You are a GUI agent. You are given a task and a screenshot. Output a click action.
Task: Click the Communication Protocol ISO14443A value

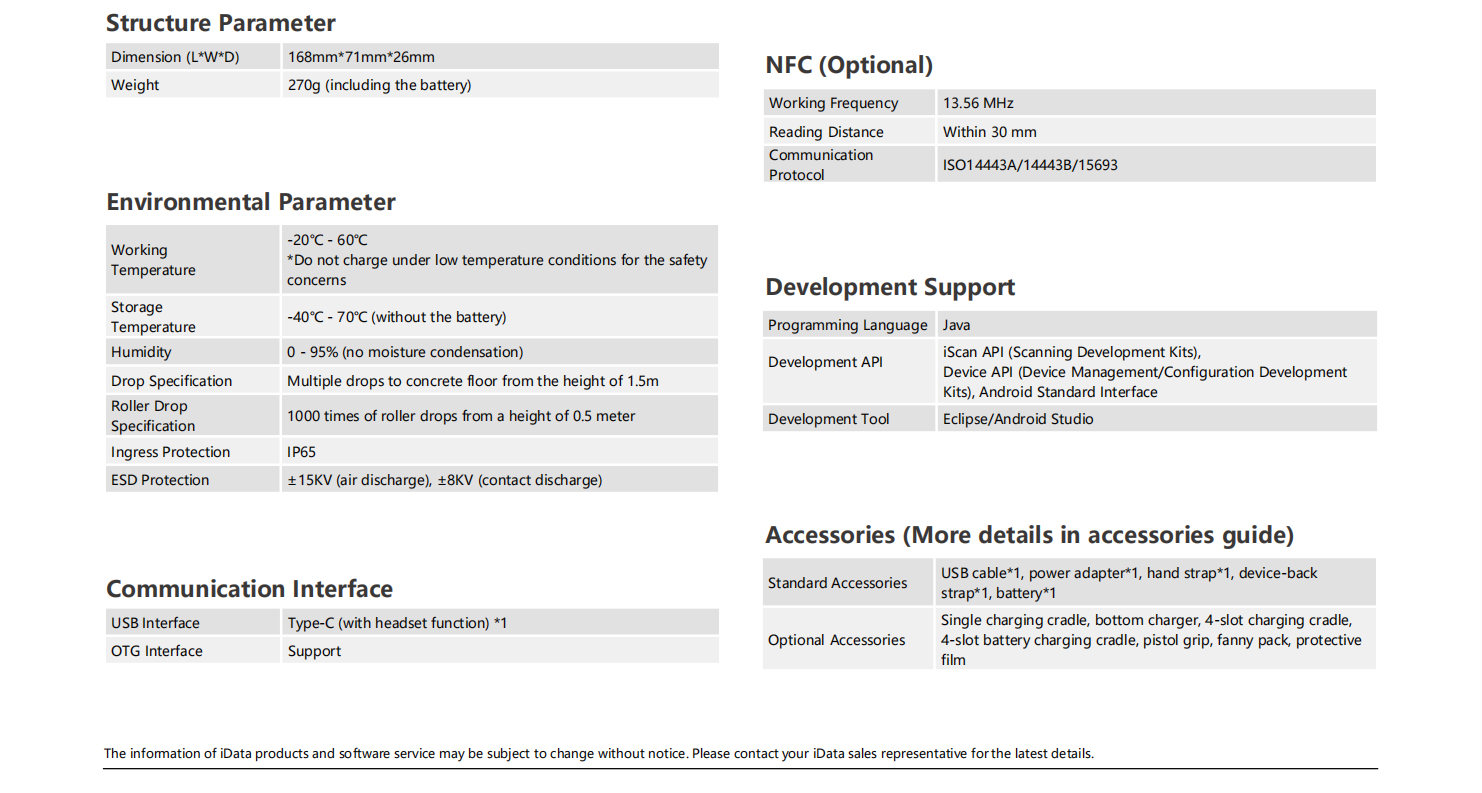1030,165
